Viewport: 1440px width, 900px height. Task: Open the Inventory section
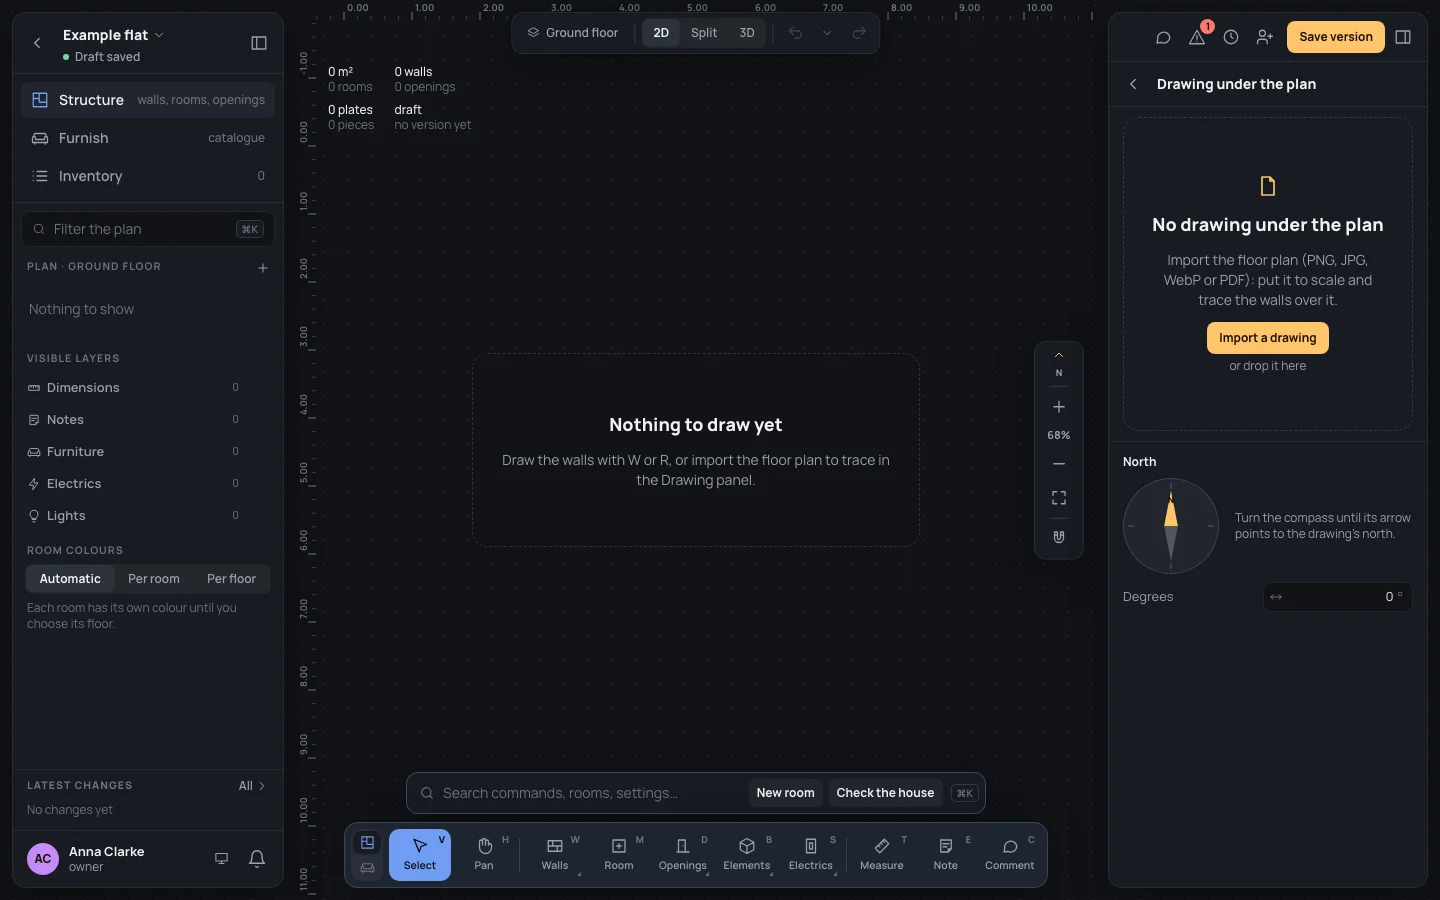tap(148, 176)
